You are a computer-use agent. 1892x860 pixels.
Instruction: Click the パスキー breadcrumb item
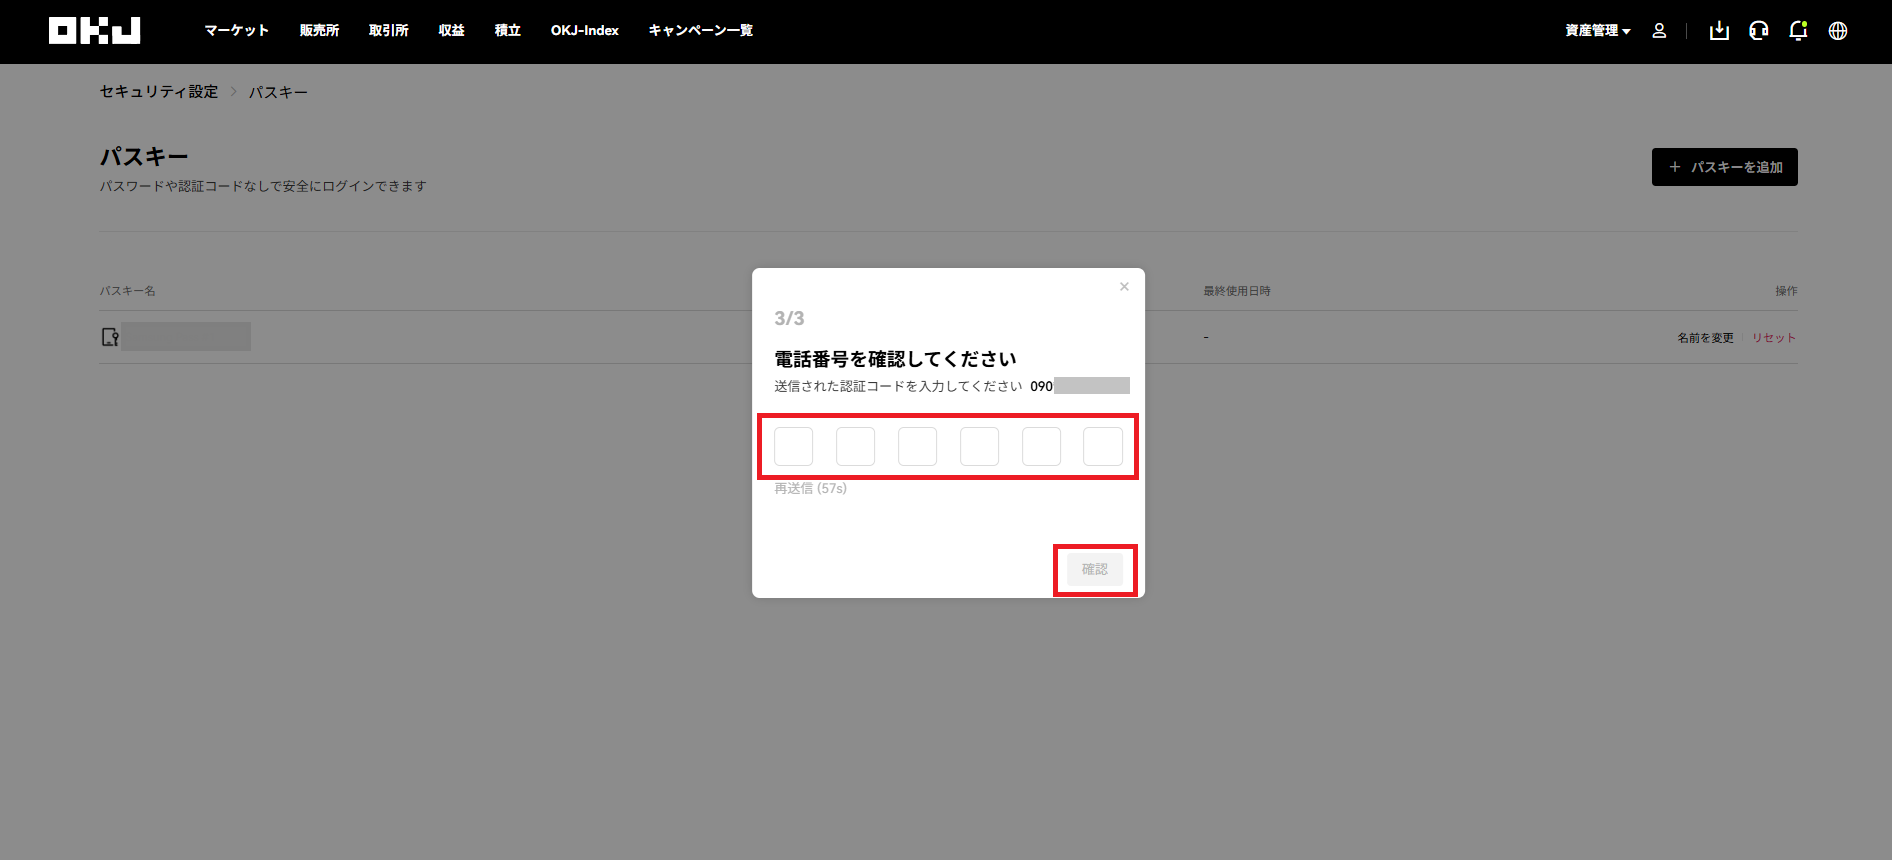pos(278,92)
